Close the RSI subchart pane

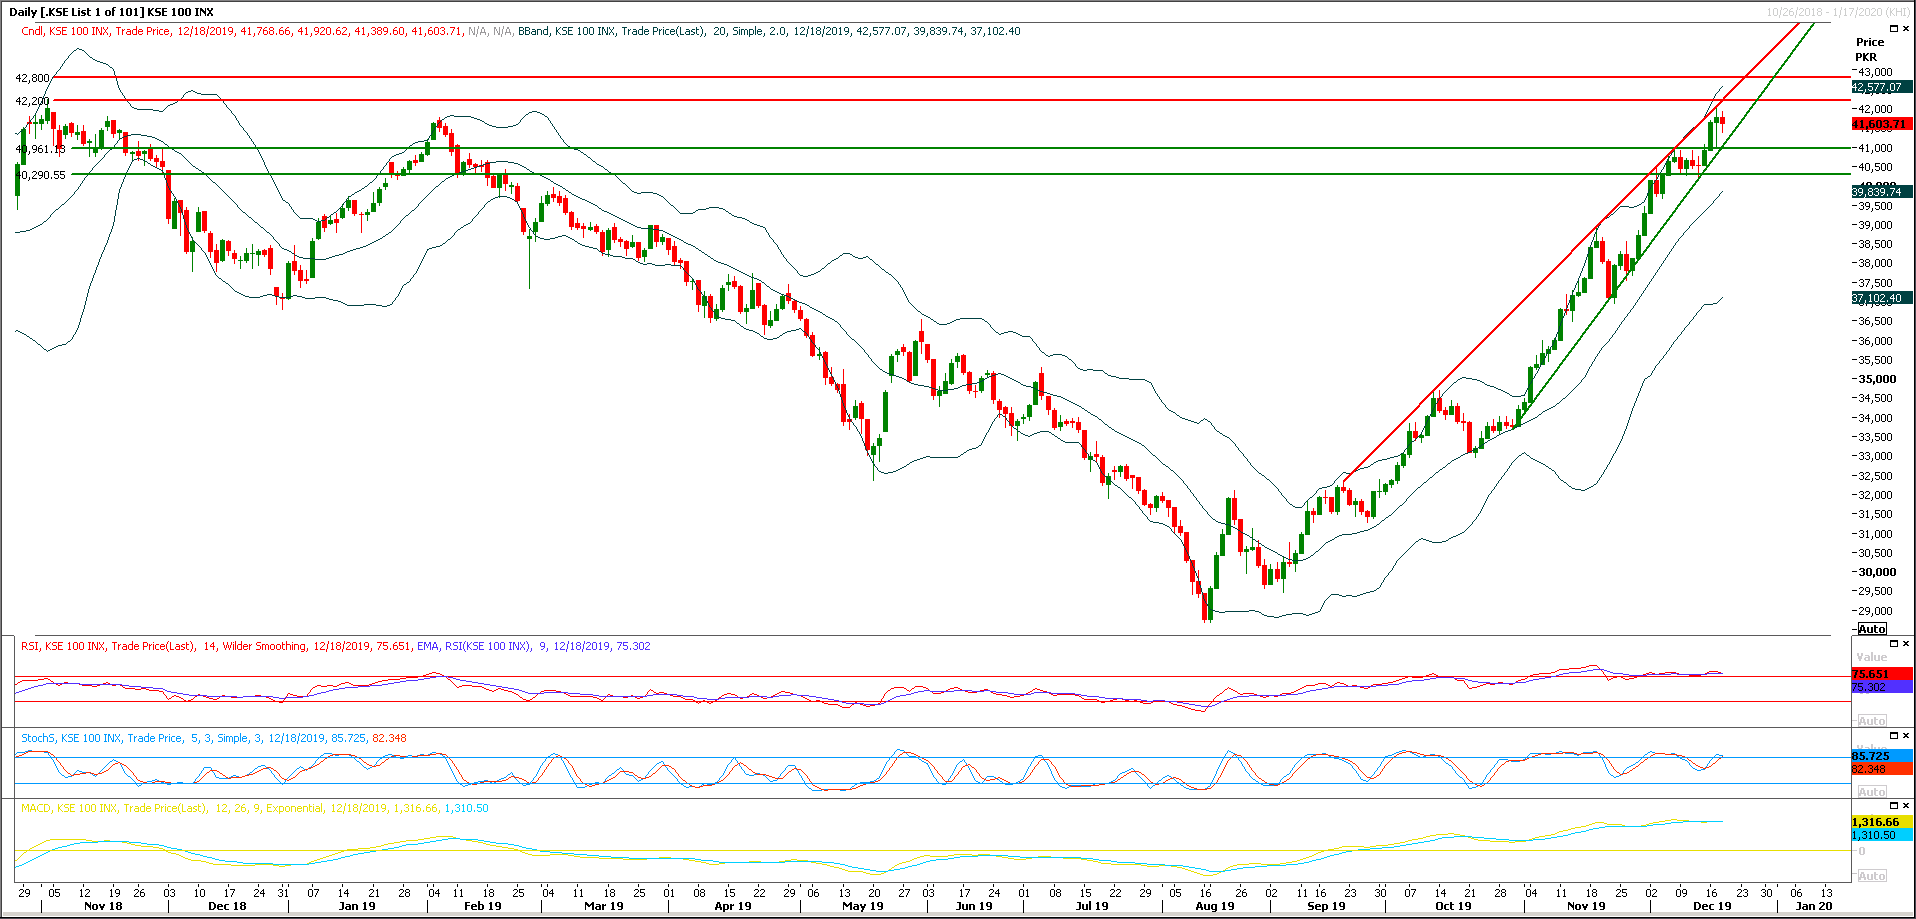click(1906, 644)
